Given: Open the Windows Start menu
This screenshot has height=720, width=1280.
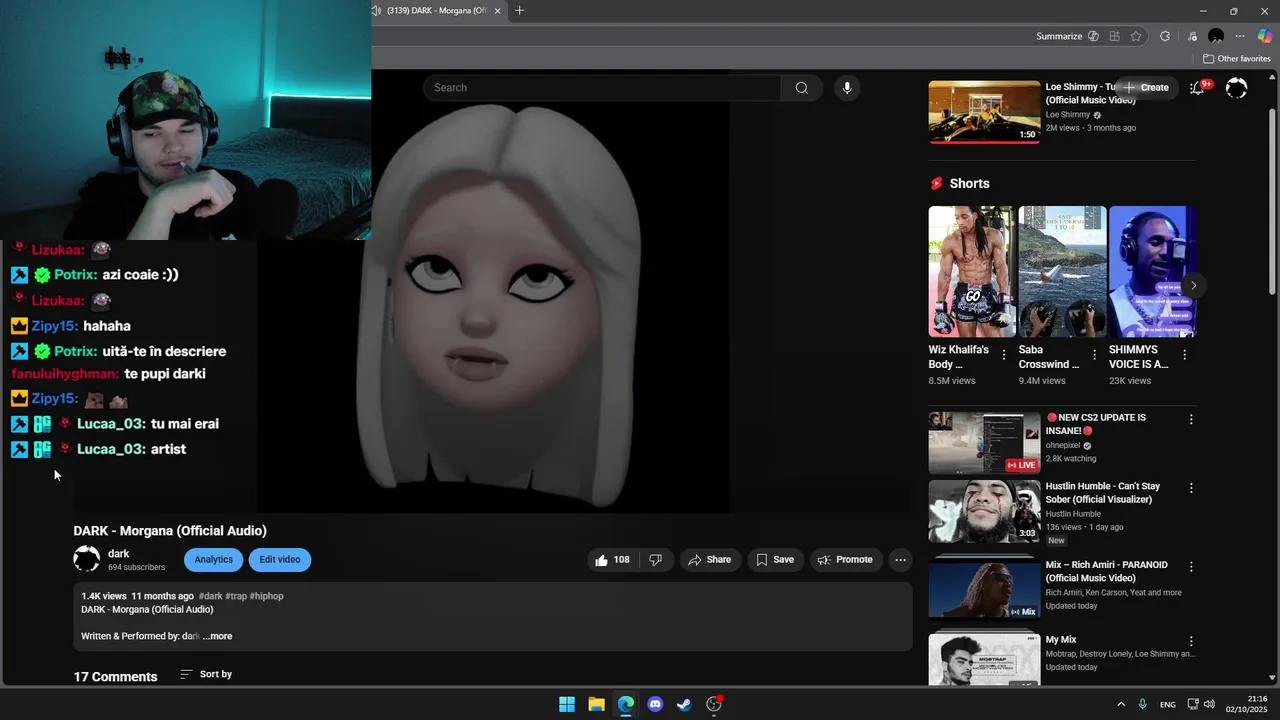Looking at the screenshot, I should coord(567,704).
